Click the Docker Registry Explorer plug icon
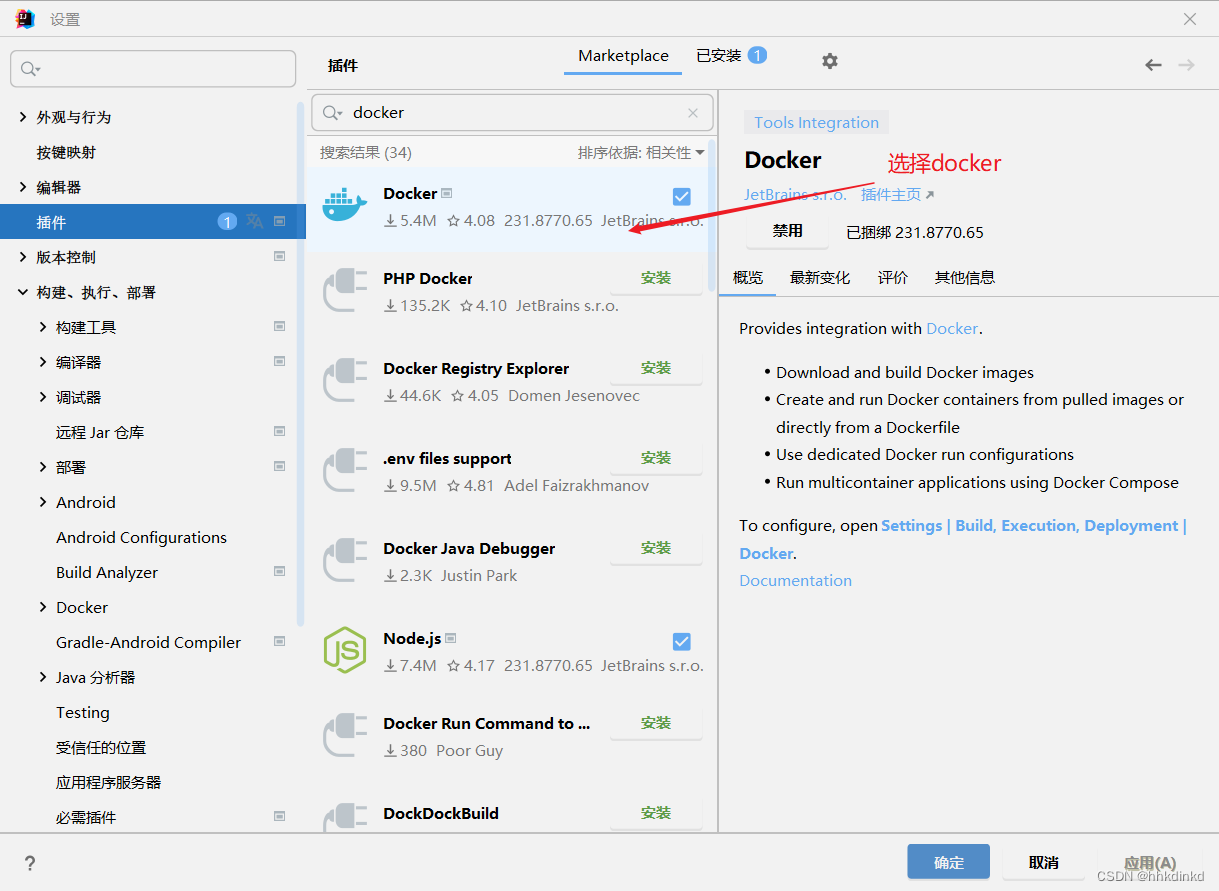This screenshot has width=1219, height=891. [345, 381]
